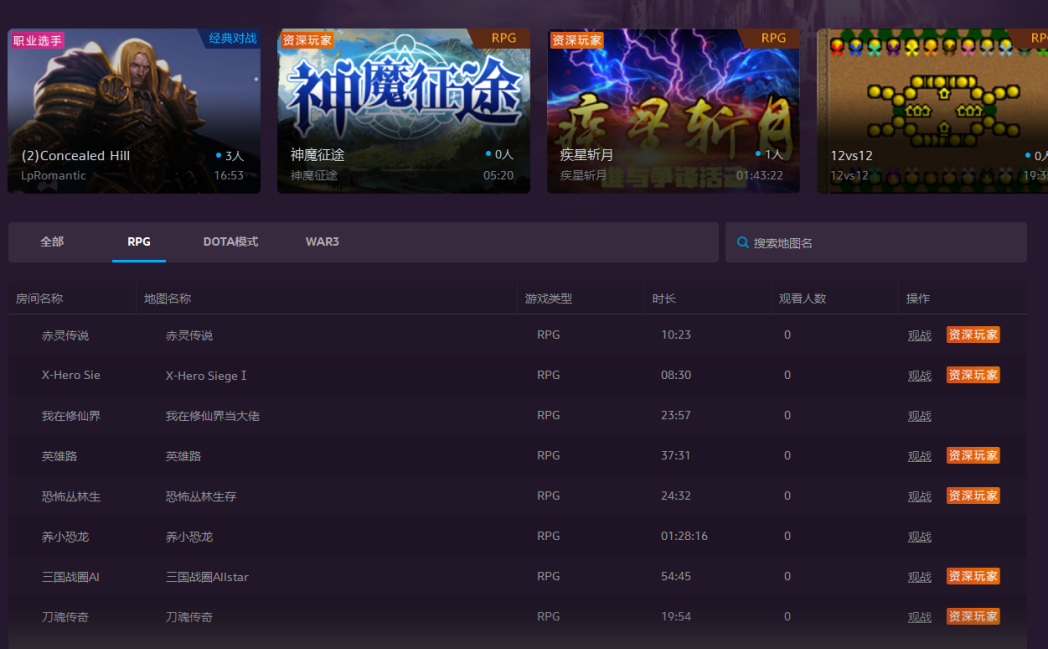Image resolution: width=1048 pixels, height=649 pixels.
Task: Click the 时长 column header
Action: click(664, 299)
